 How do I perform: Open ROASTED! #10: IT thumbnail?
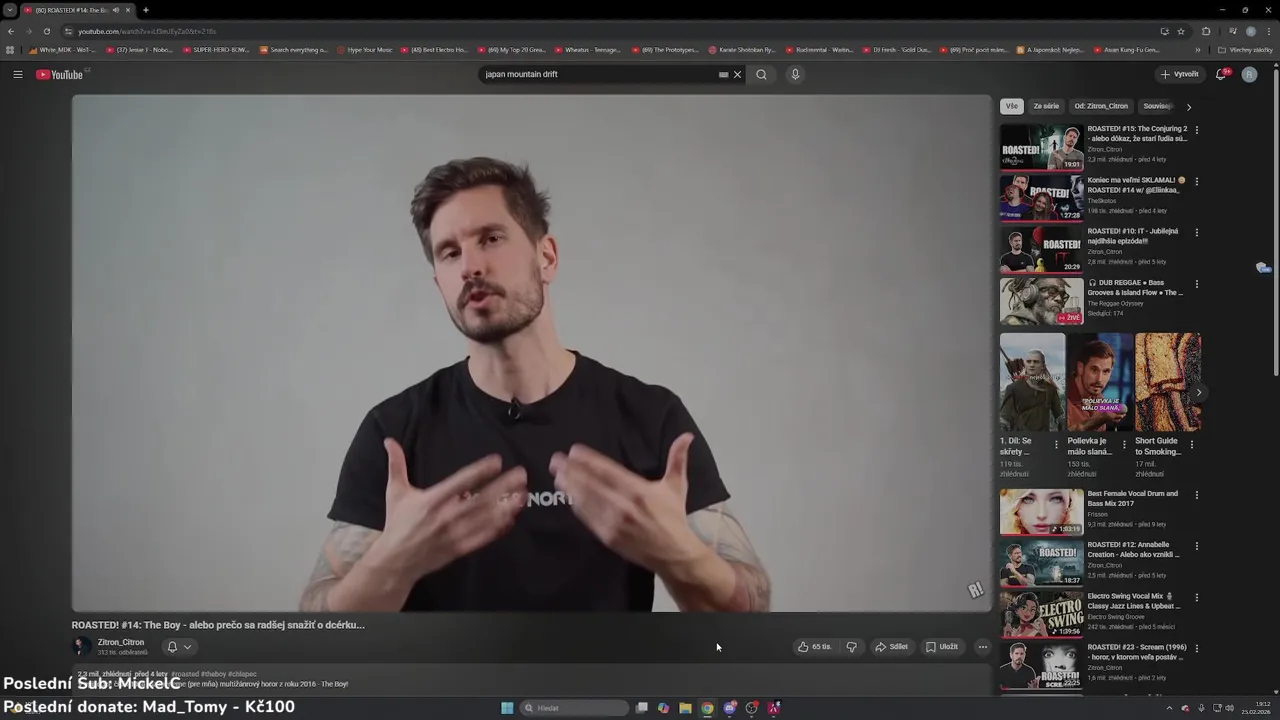(1041, 249)
